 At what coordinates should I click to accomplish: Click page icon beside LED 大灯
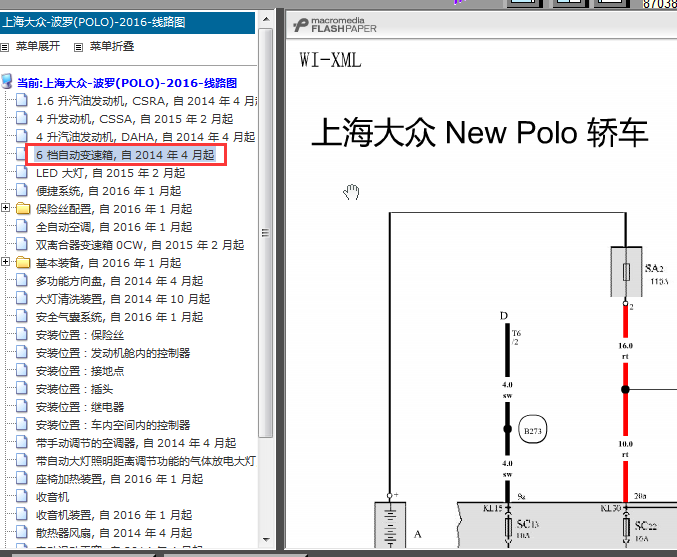pos(22,172)
